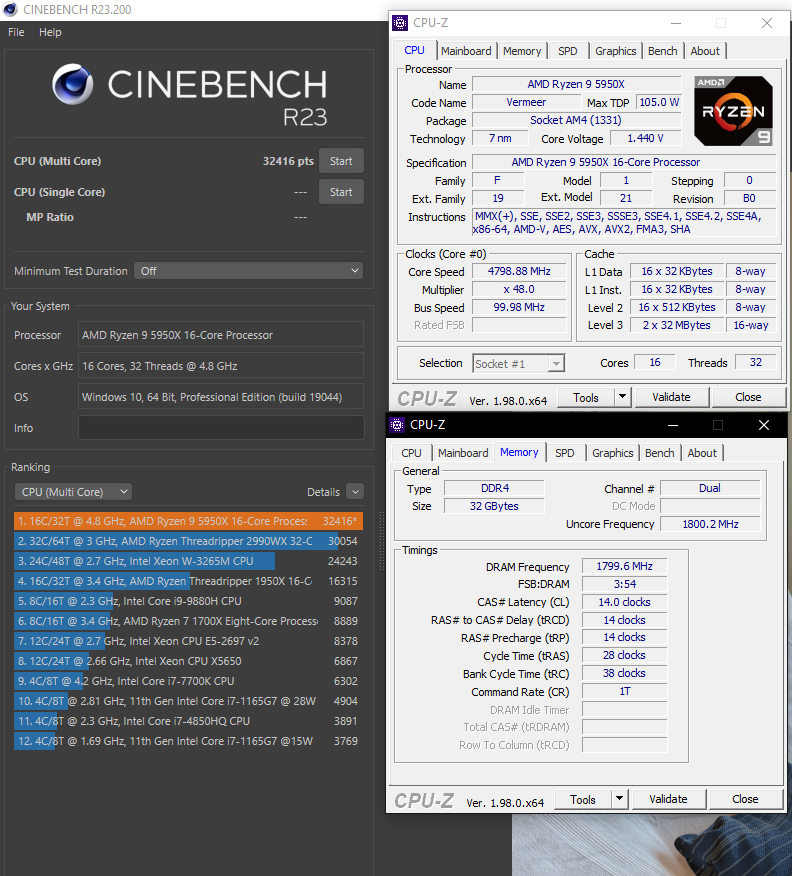The height and width of the screenshot is (876, 792).
Task: Select ranking entry 9 Core i7-7700K
Action: (188, 681)
